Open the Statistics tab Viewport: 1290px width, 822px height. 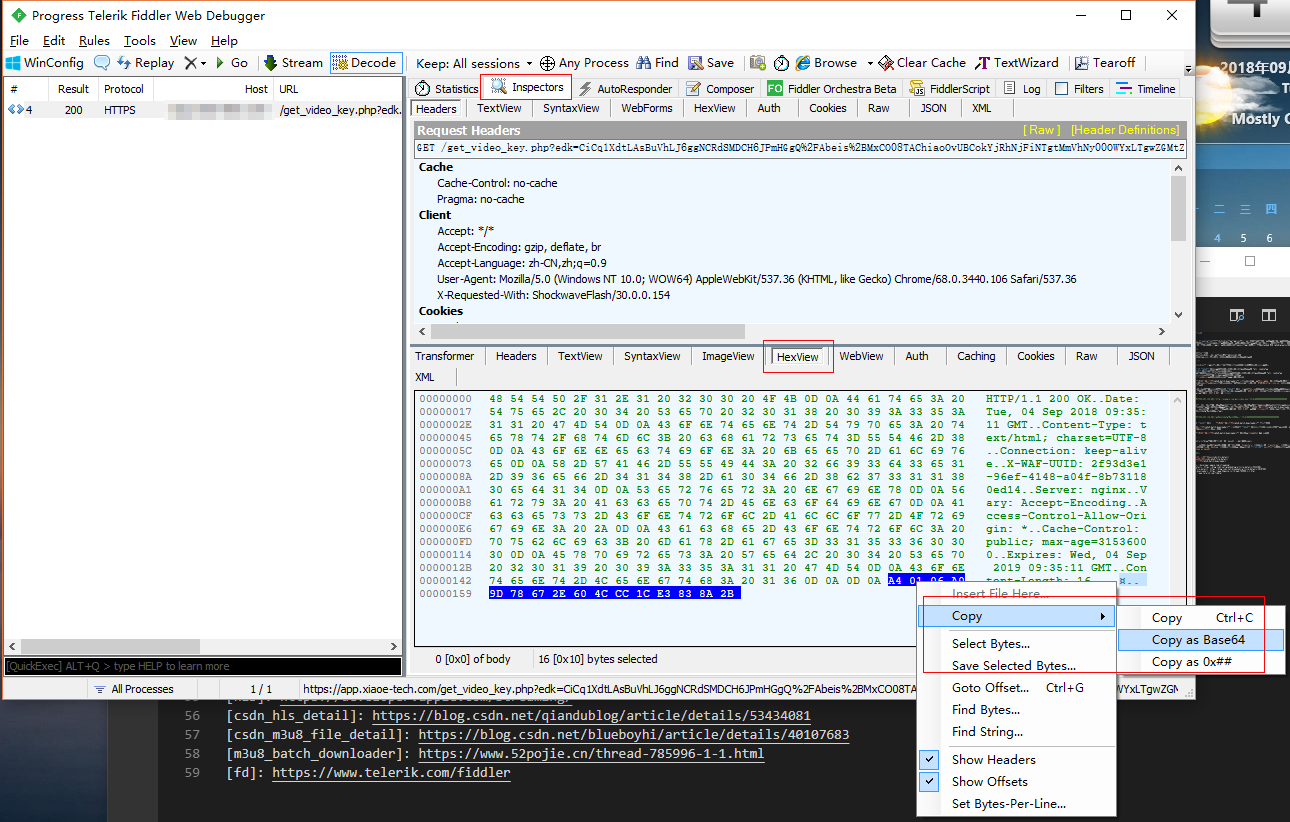pos(447,88)
